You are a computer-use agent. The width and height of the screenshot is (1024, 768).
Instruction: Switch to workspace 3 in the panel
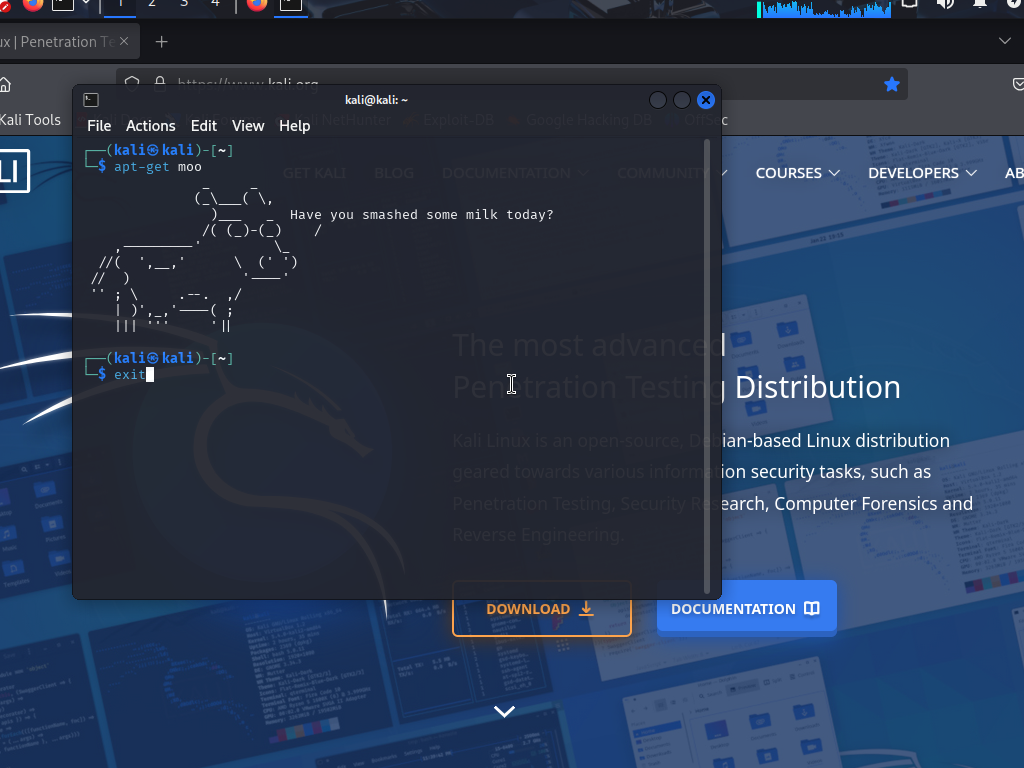184,4
